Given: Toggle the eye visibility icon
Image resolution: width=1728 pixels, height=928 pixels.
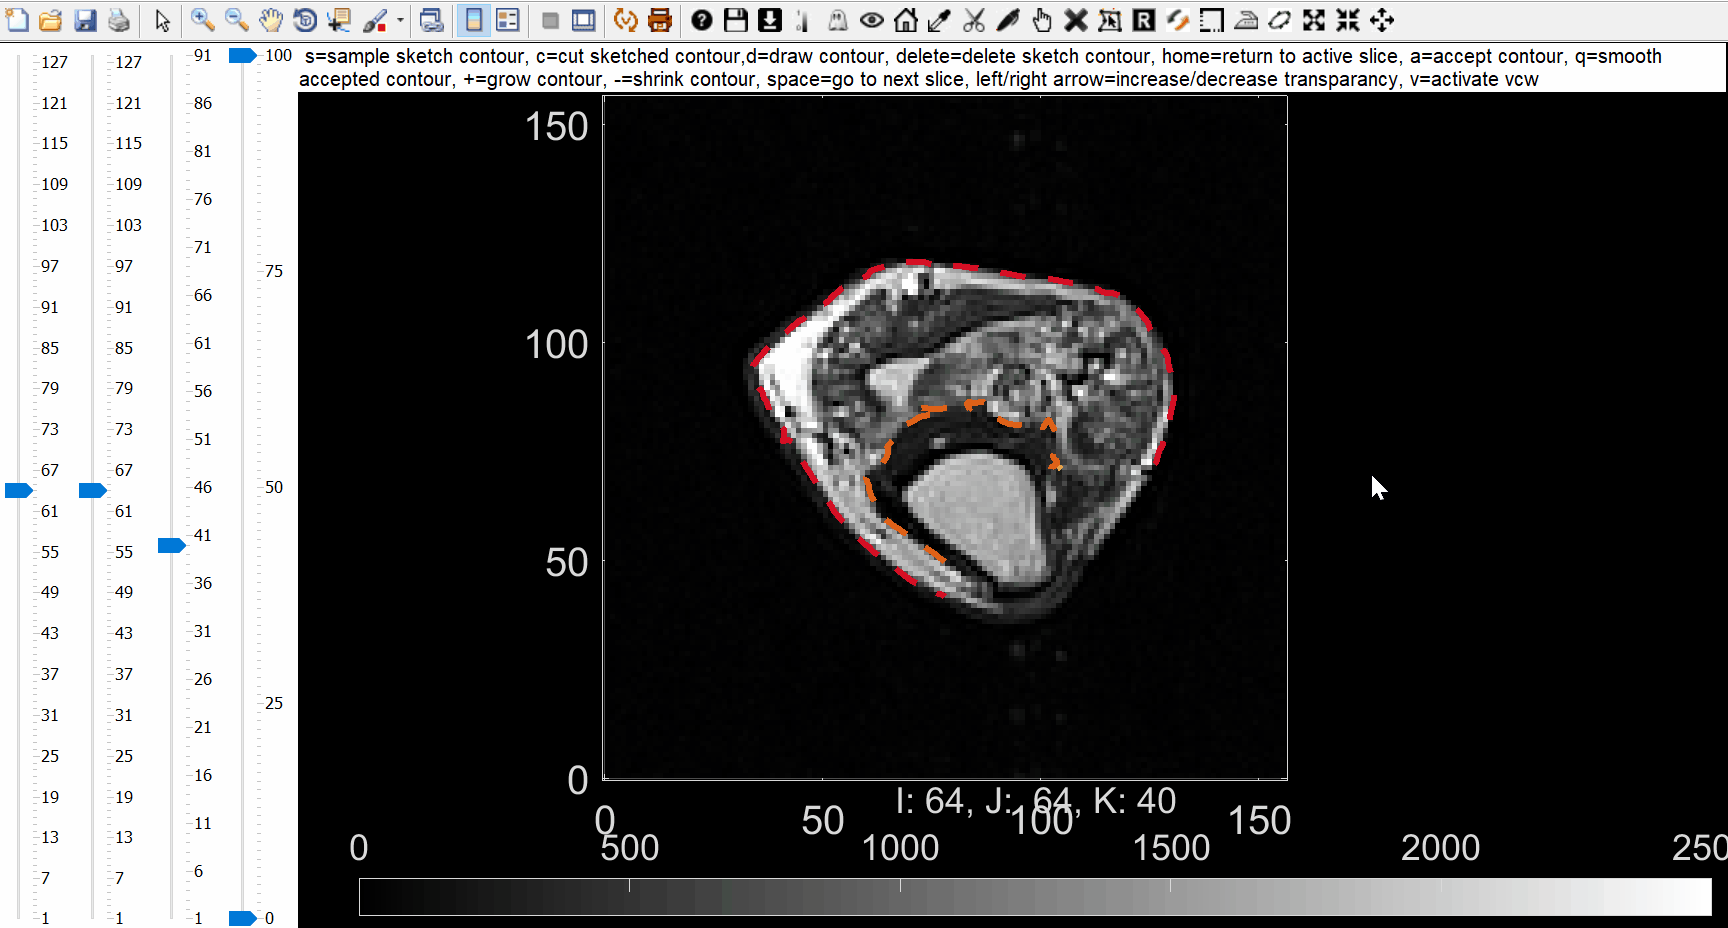Looking at the screenshot, I should (x=871, y=20).
